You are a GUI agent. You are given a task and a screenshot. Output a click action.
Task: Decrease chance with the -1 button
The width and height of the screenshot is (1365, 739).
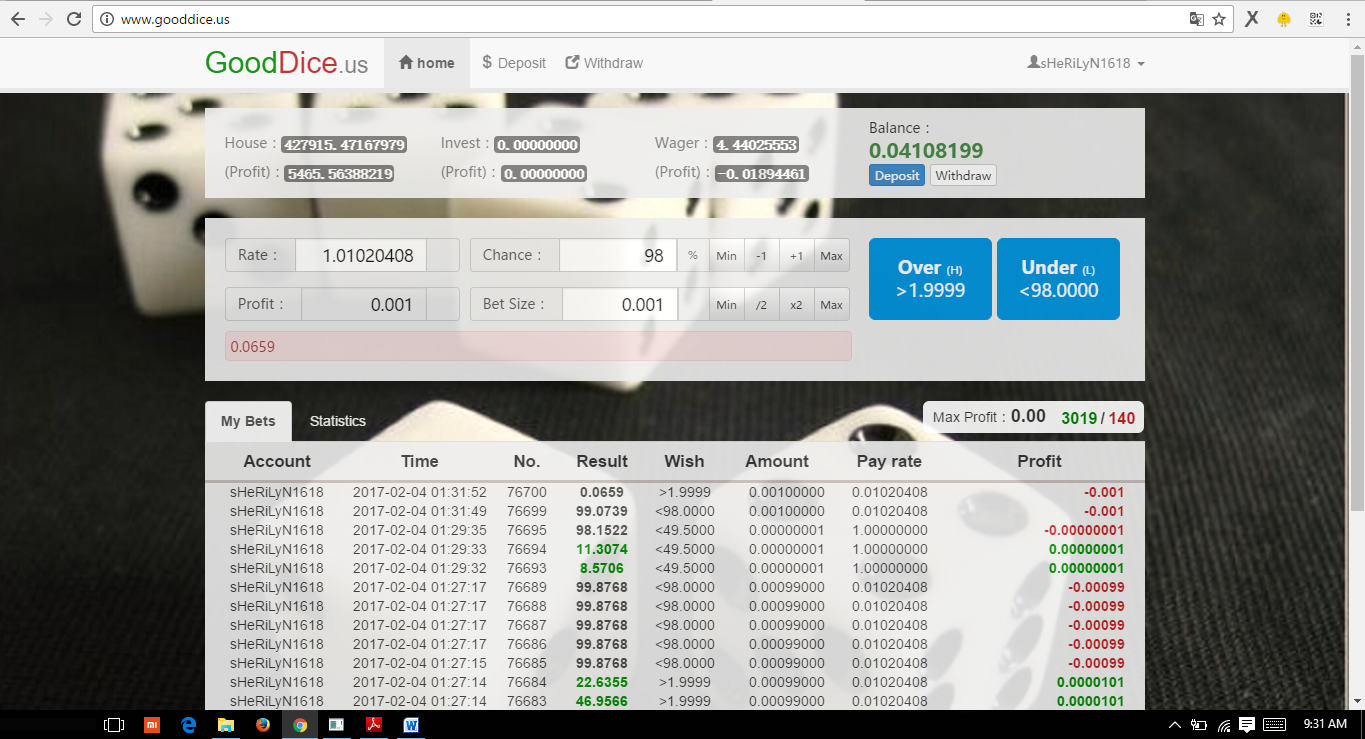(x=761, y=255)
